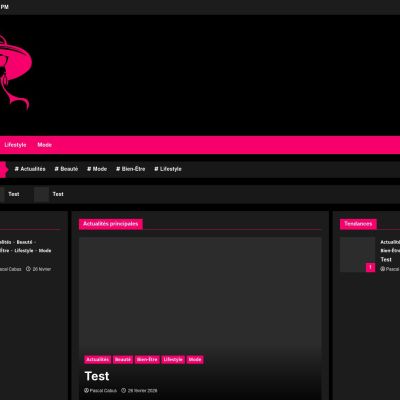Select the # Beauté hashtag link
The image size is (400, 400).
[66, 169]
